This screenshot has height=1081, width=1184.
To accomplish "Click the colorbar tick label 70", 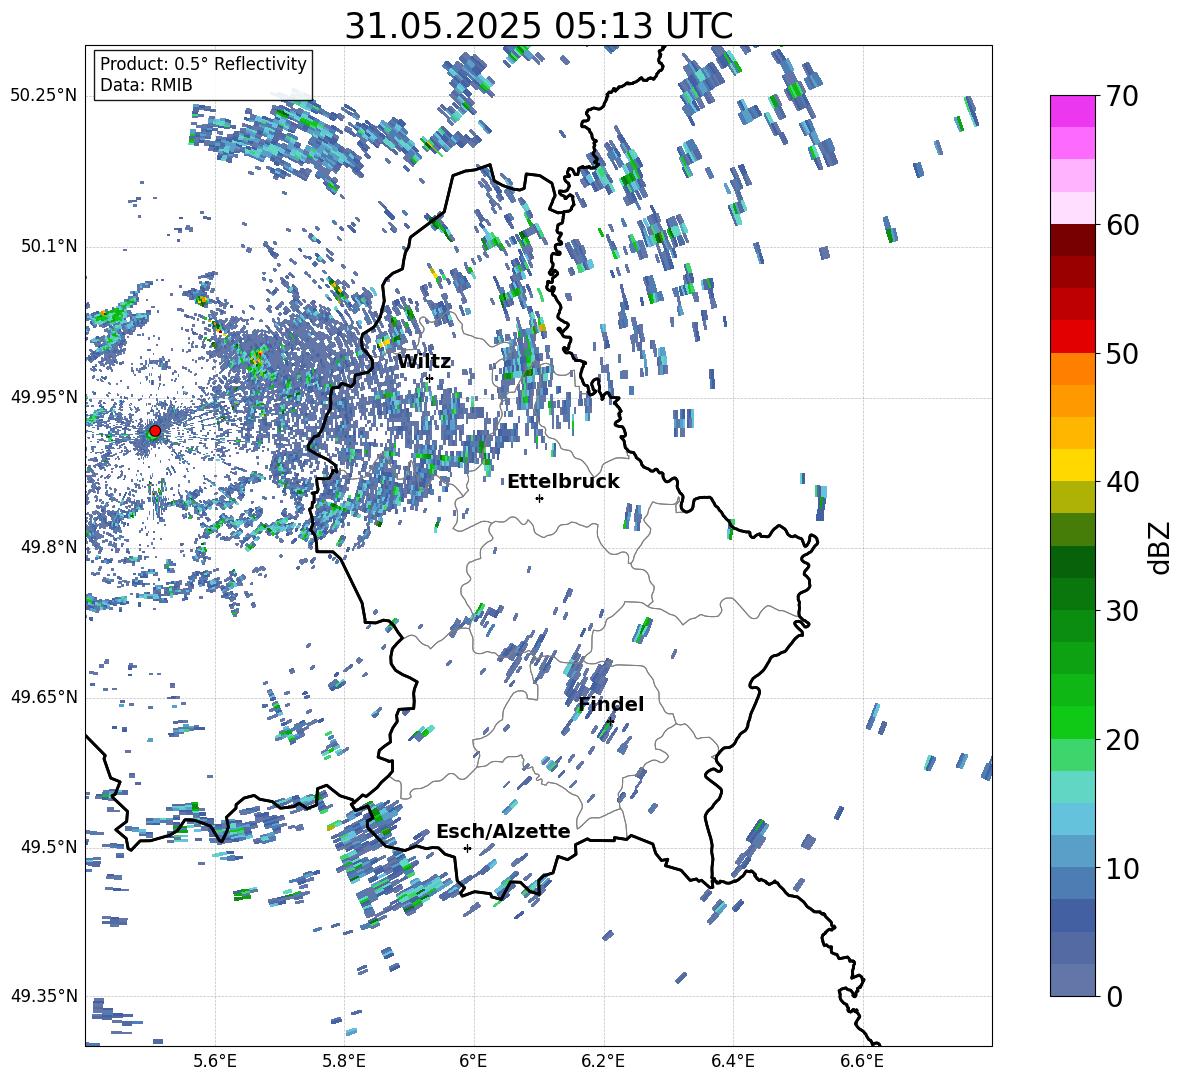I will pos(1122,97).
